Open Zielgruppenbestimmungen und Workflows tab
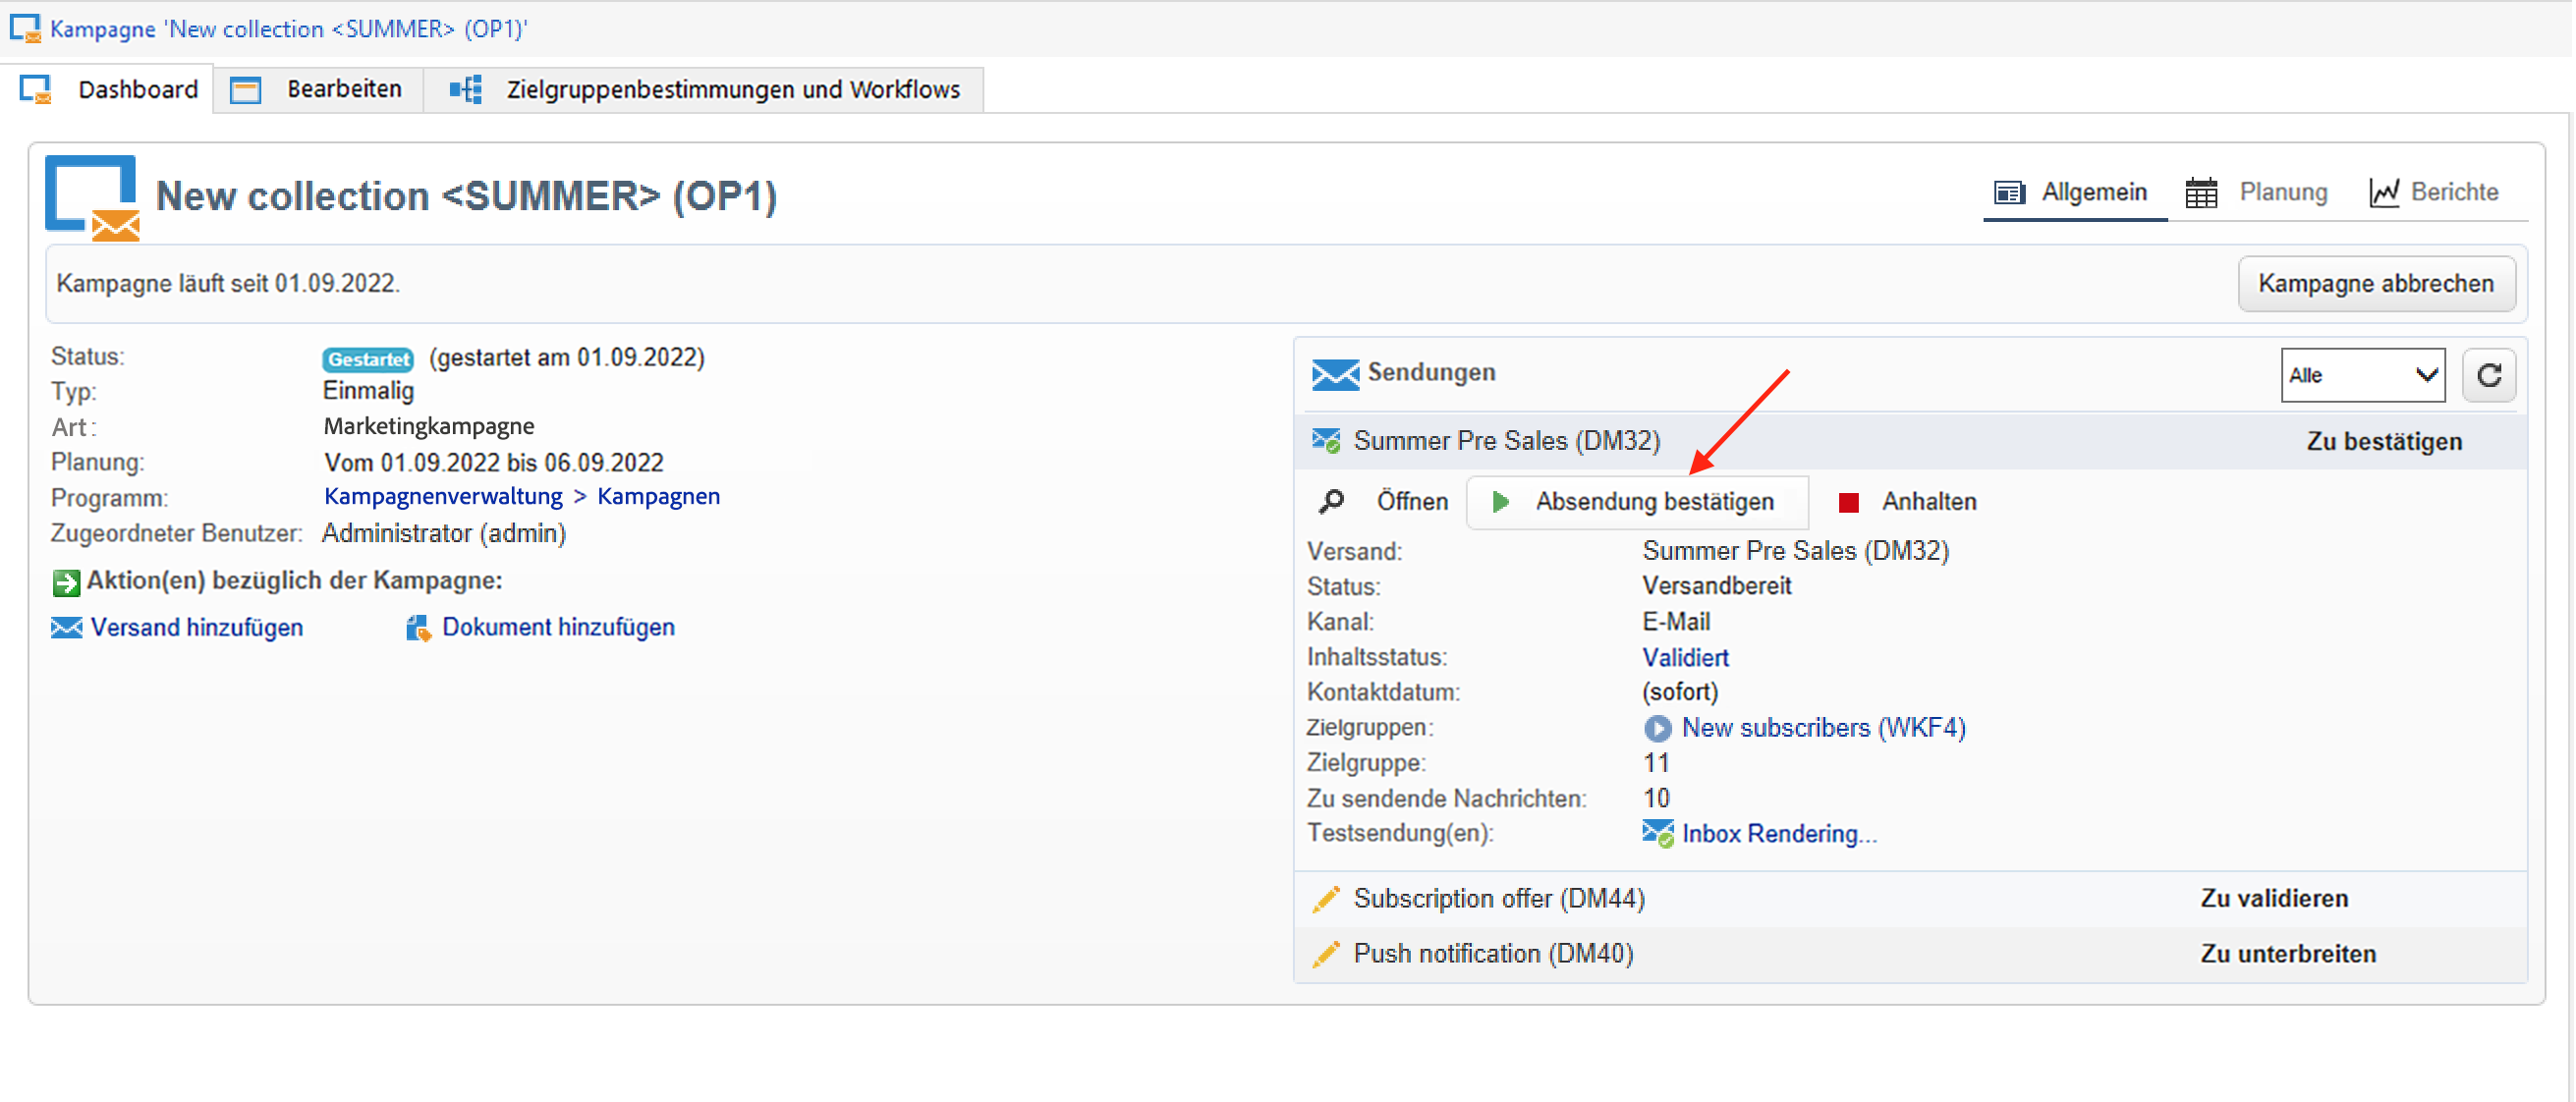2576x1102 pixels. (731, 89)
